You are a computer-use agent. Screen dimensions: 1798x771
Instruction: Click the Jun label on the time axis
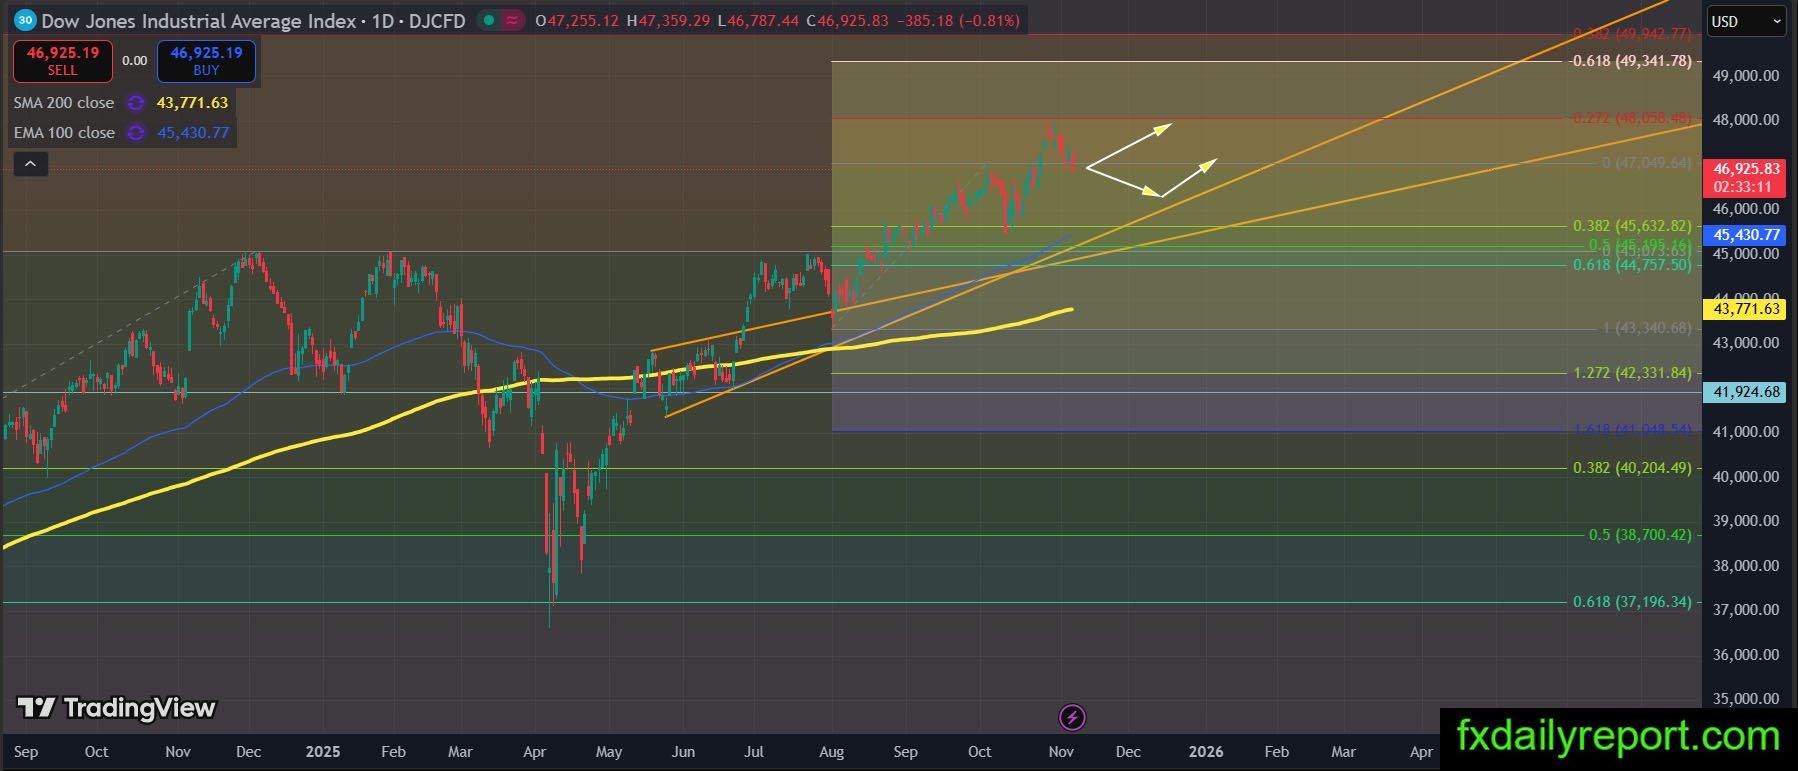coord(683,752)
